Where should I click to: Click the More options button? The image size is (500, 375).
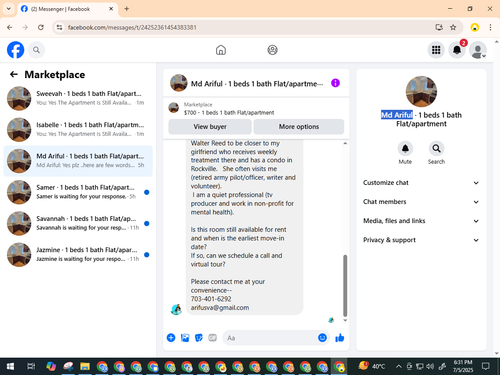299,127
